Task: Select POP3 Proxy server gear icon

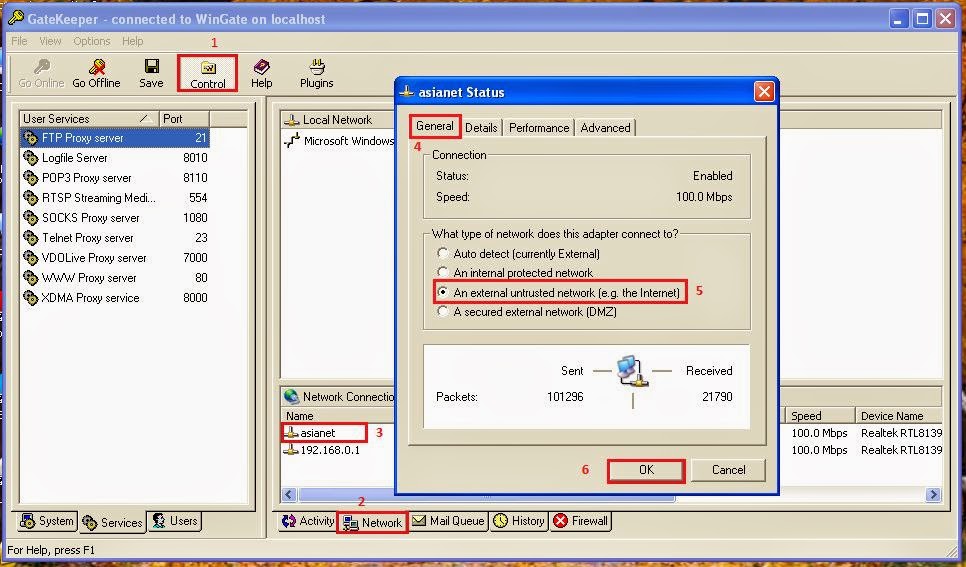Action: (31, 178)
